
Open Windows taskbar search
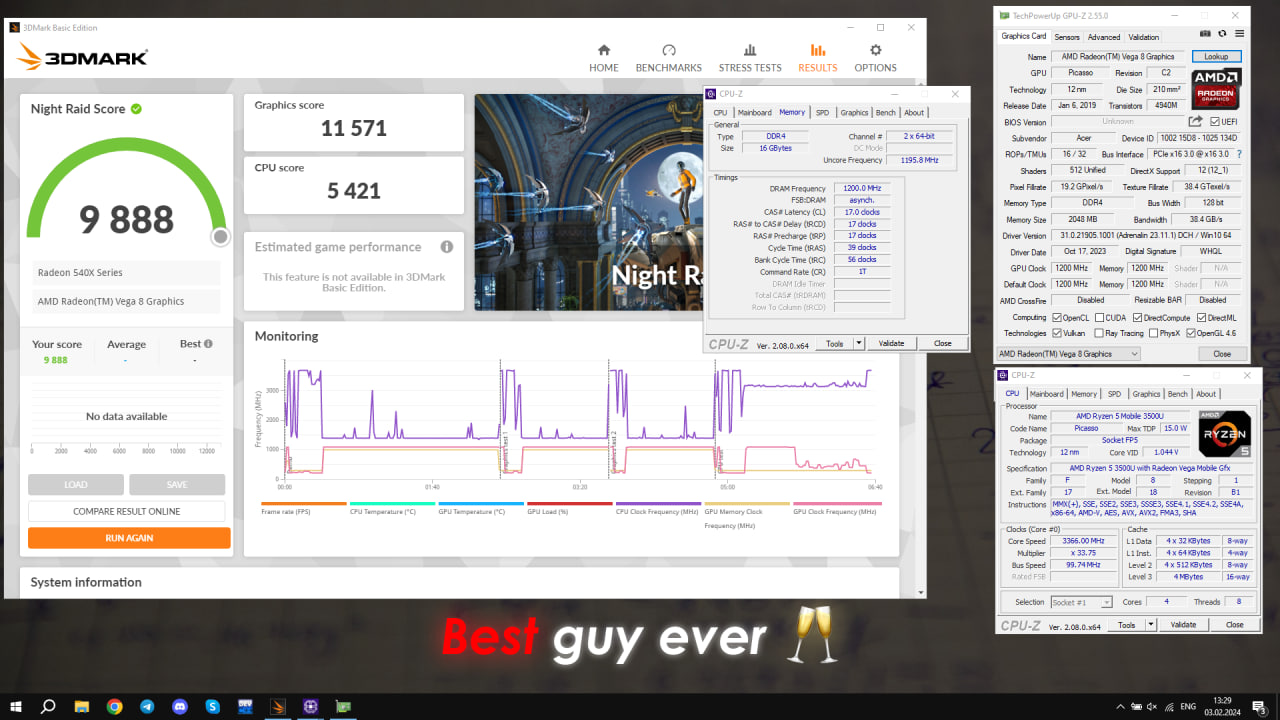point(48,706)
